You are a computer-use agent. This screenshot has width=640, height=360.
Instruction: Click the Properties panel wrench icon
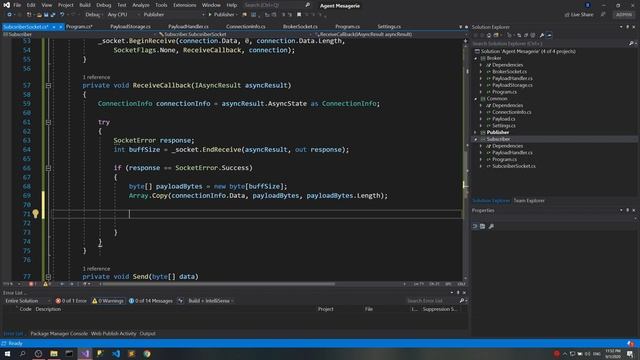click(x=491, y=227)
